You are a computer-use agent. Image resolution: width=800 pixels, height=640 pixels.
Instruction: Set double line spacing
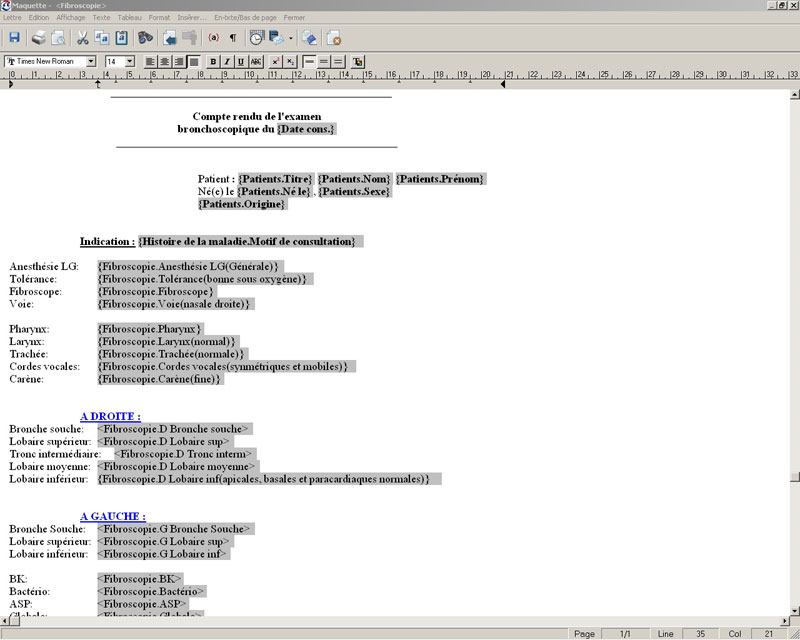(338, 62)
